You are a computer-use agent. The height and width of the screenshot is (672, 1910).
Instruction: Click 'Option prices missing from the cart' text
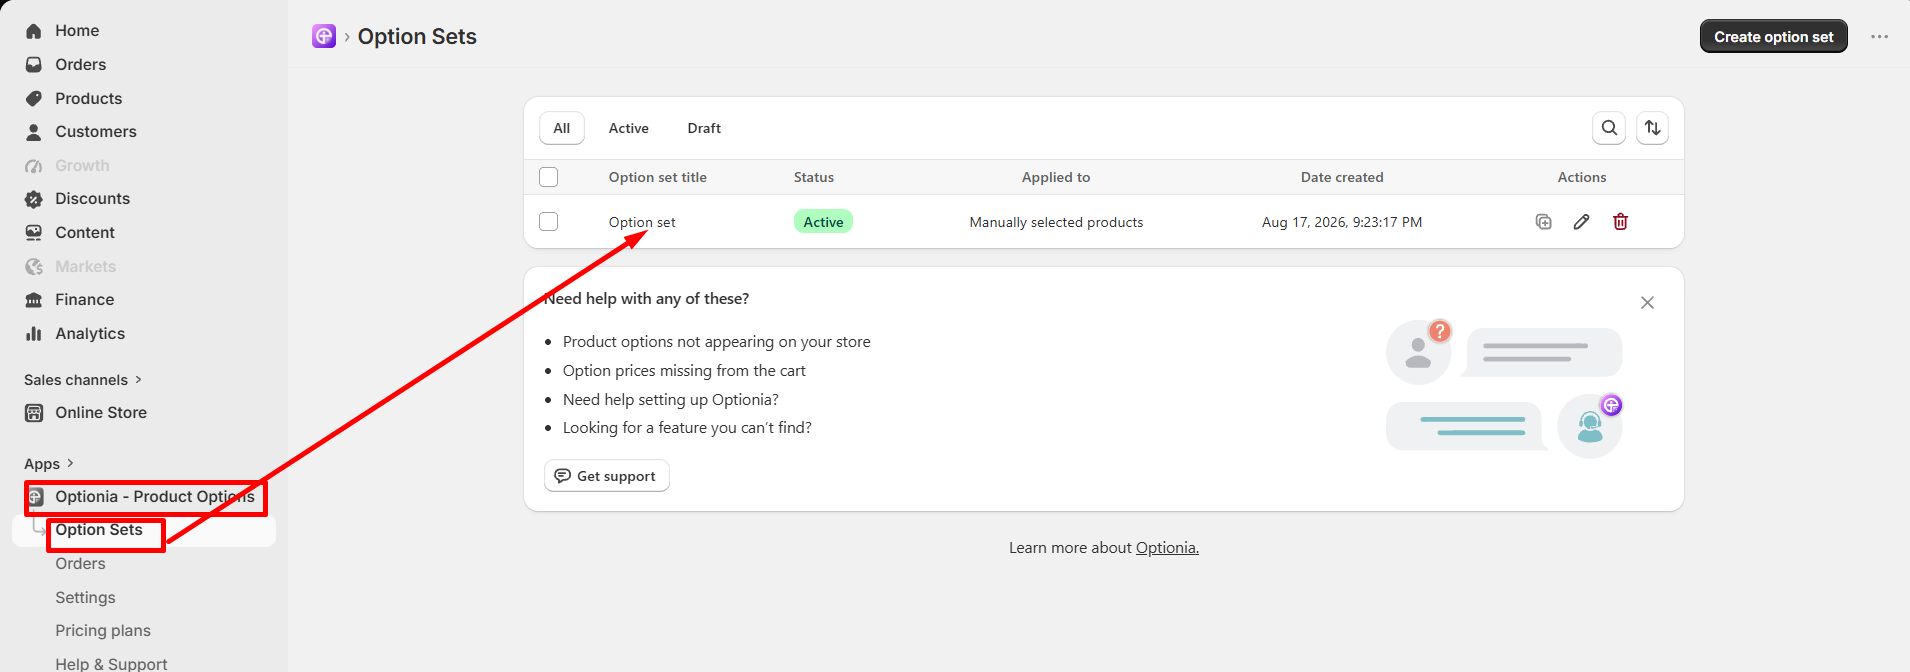pyautogui.click(x=684, y=371)
